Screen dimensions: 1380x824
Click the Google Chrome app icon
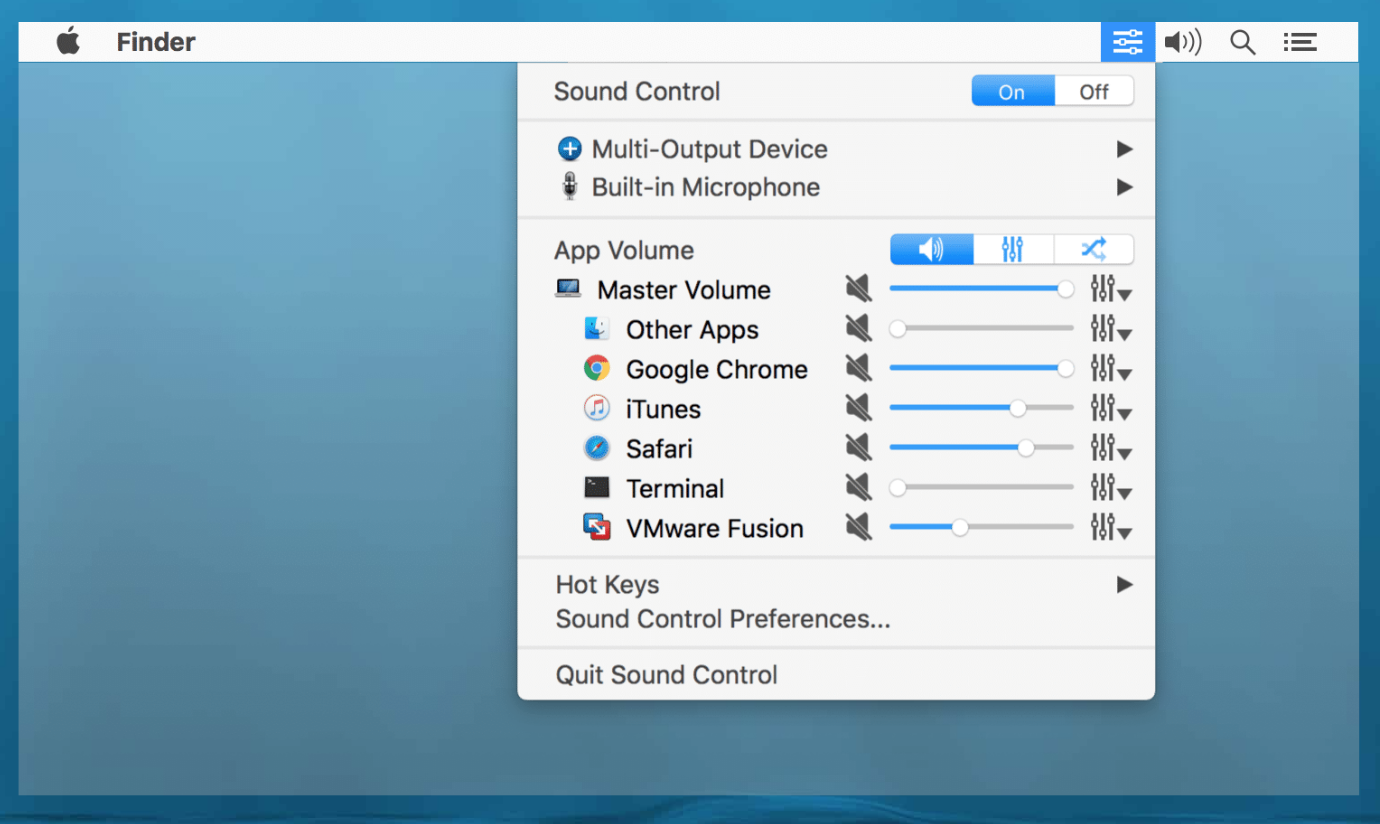point(597,368)
